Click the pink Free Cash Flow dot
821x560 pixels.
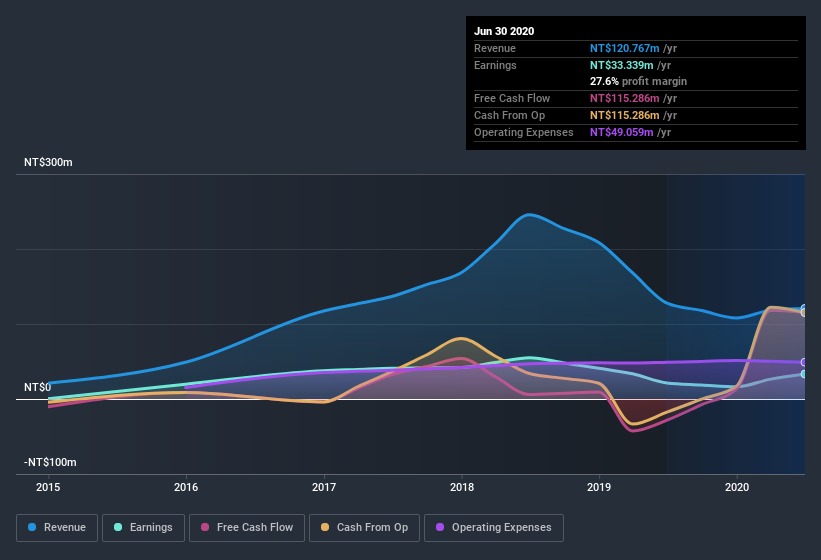(206, 527)
